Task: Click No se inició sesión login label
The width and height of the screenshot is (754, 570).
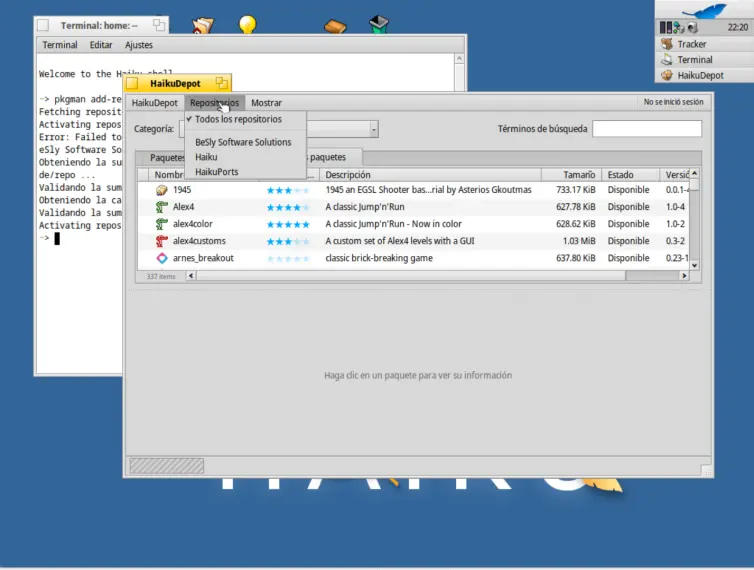Action: (x=673, y=102)
